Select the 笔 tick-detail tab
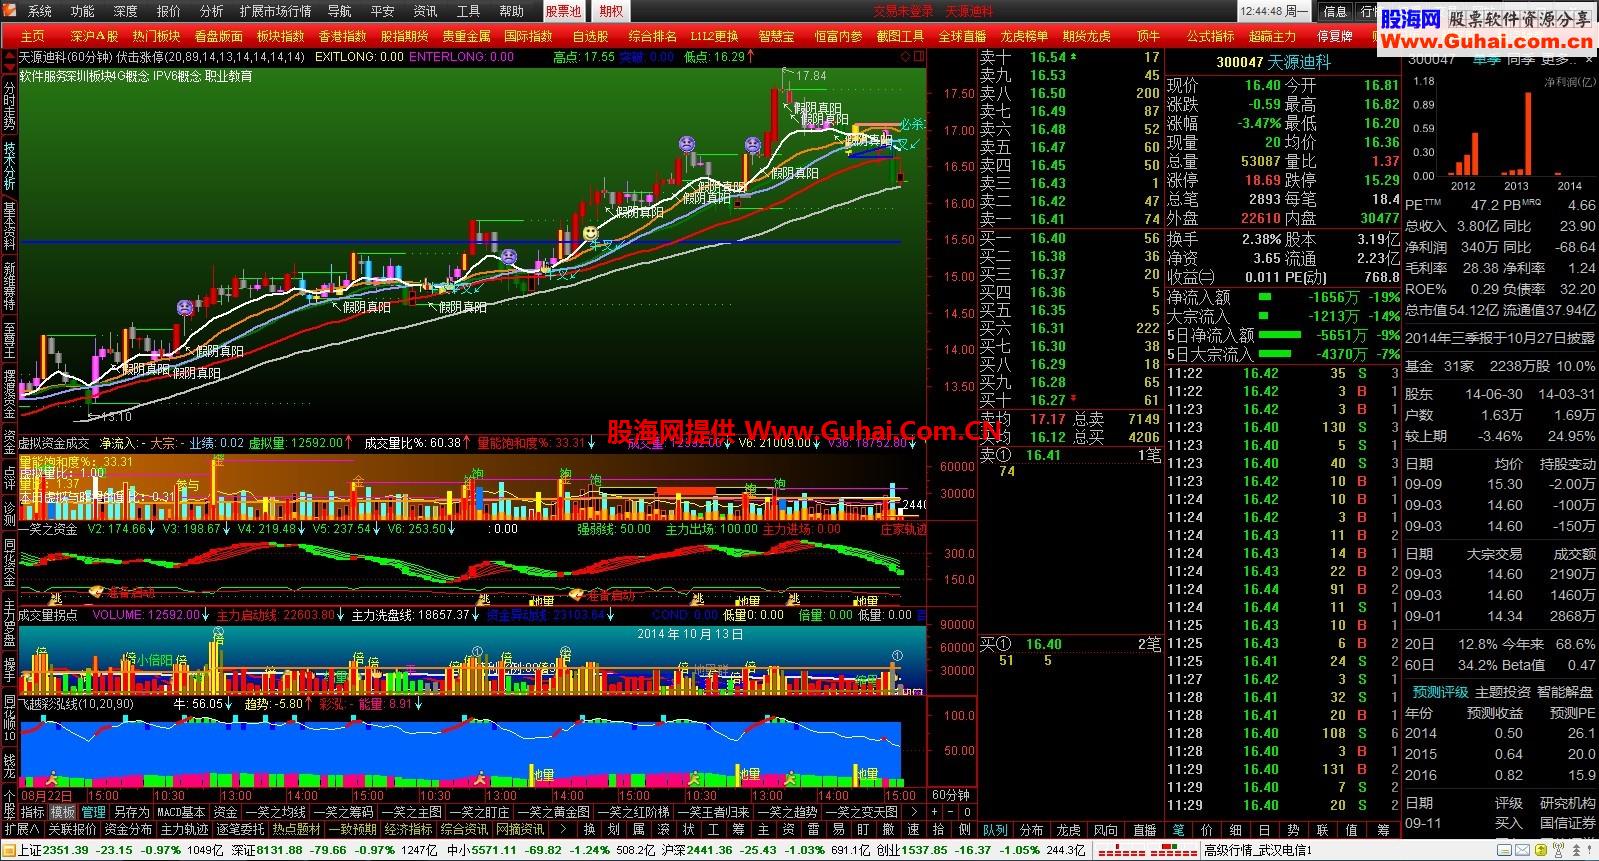Viewport: 1599px width, 861px height. 1178,830
